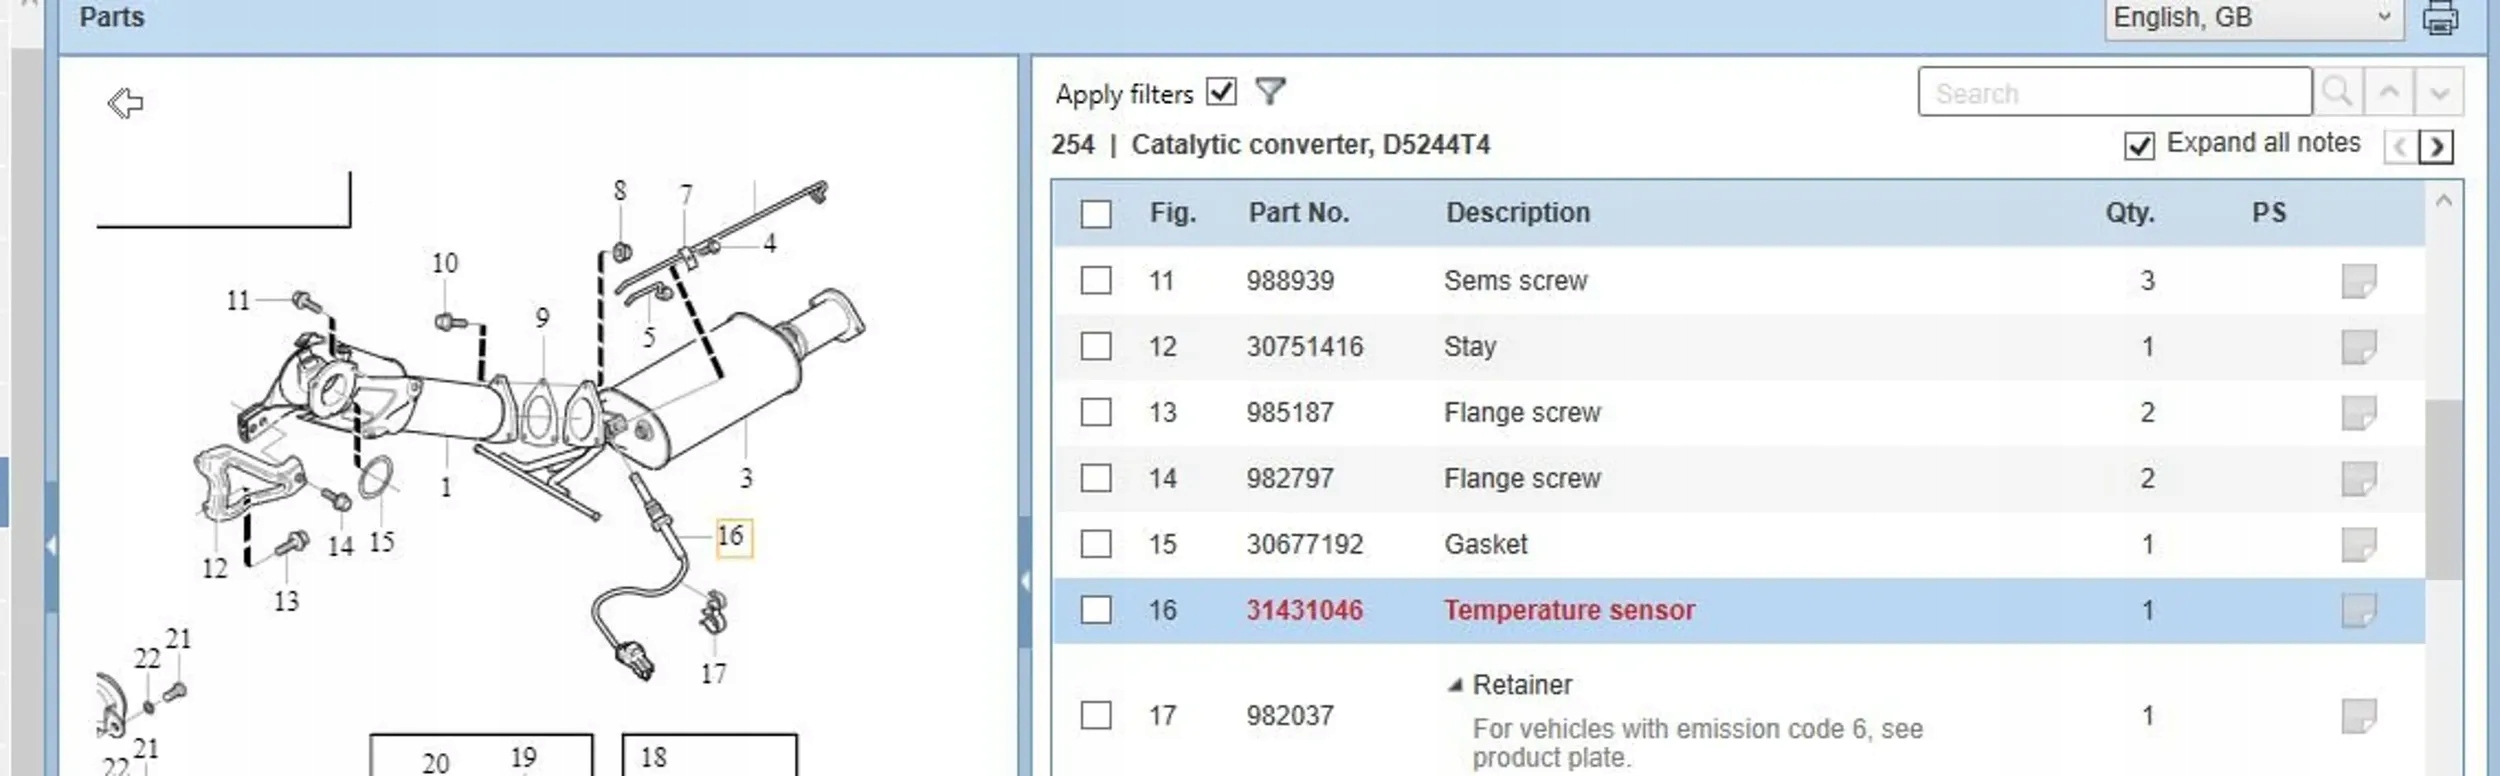Click the Qty. column header
This screenshot has width=2500, height=776.
click(2130, 213)
